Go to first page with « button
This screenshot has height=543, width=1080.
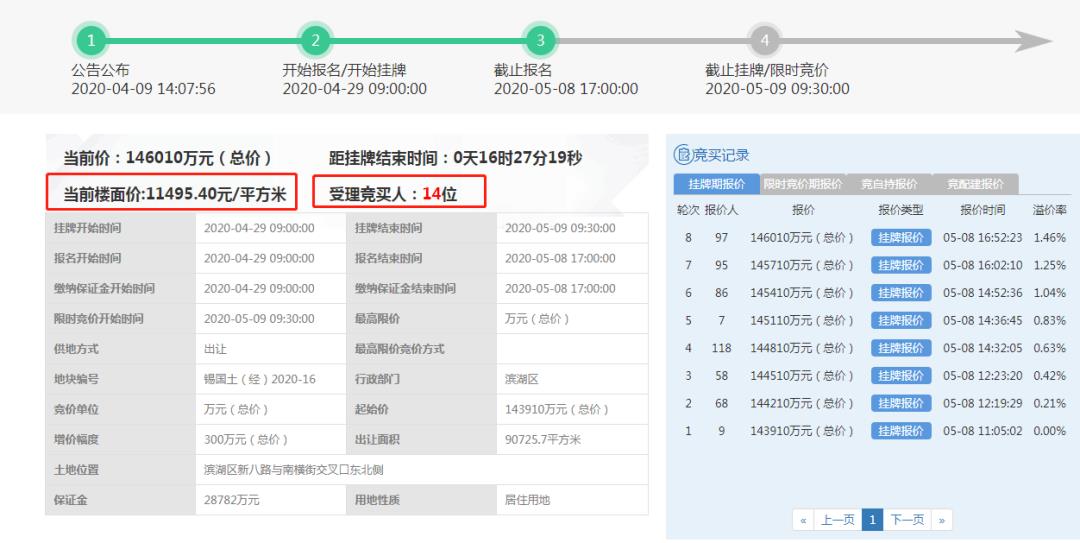[x=804, y=520]
